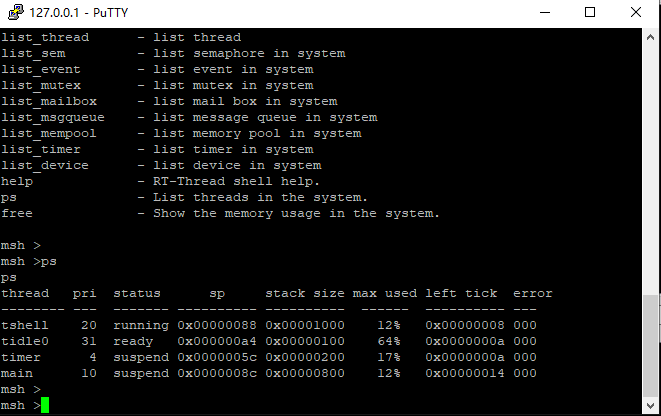The height and width of the screenshot is (416, 661).
Task: Click the 'sp' column header
Action: tap(217, 295)
